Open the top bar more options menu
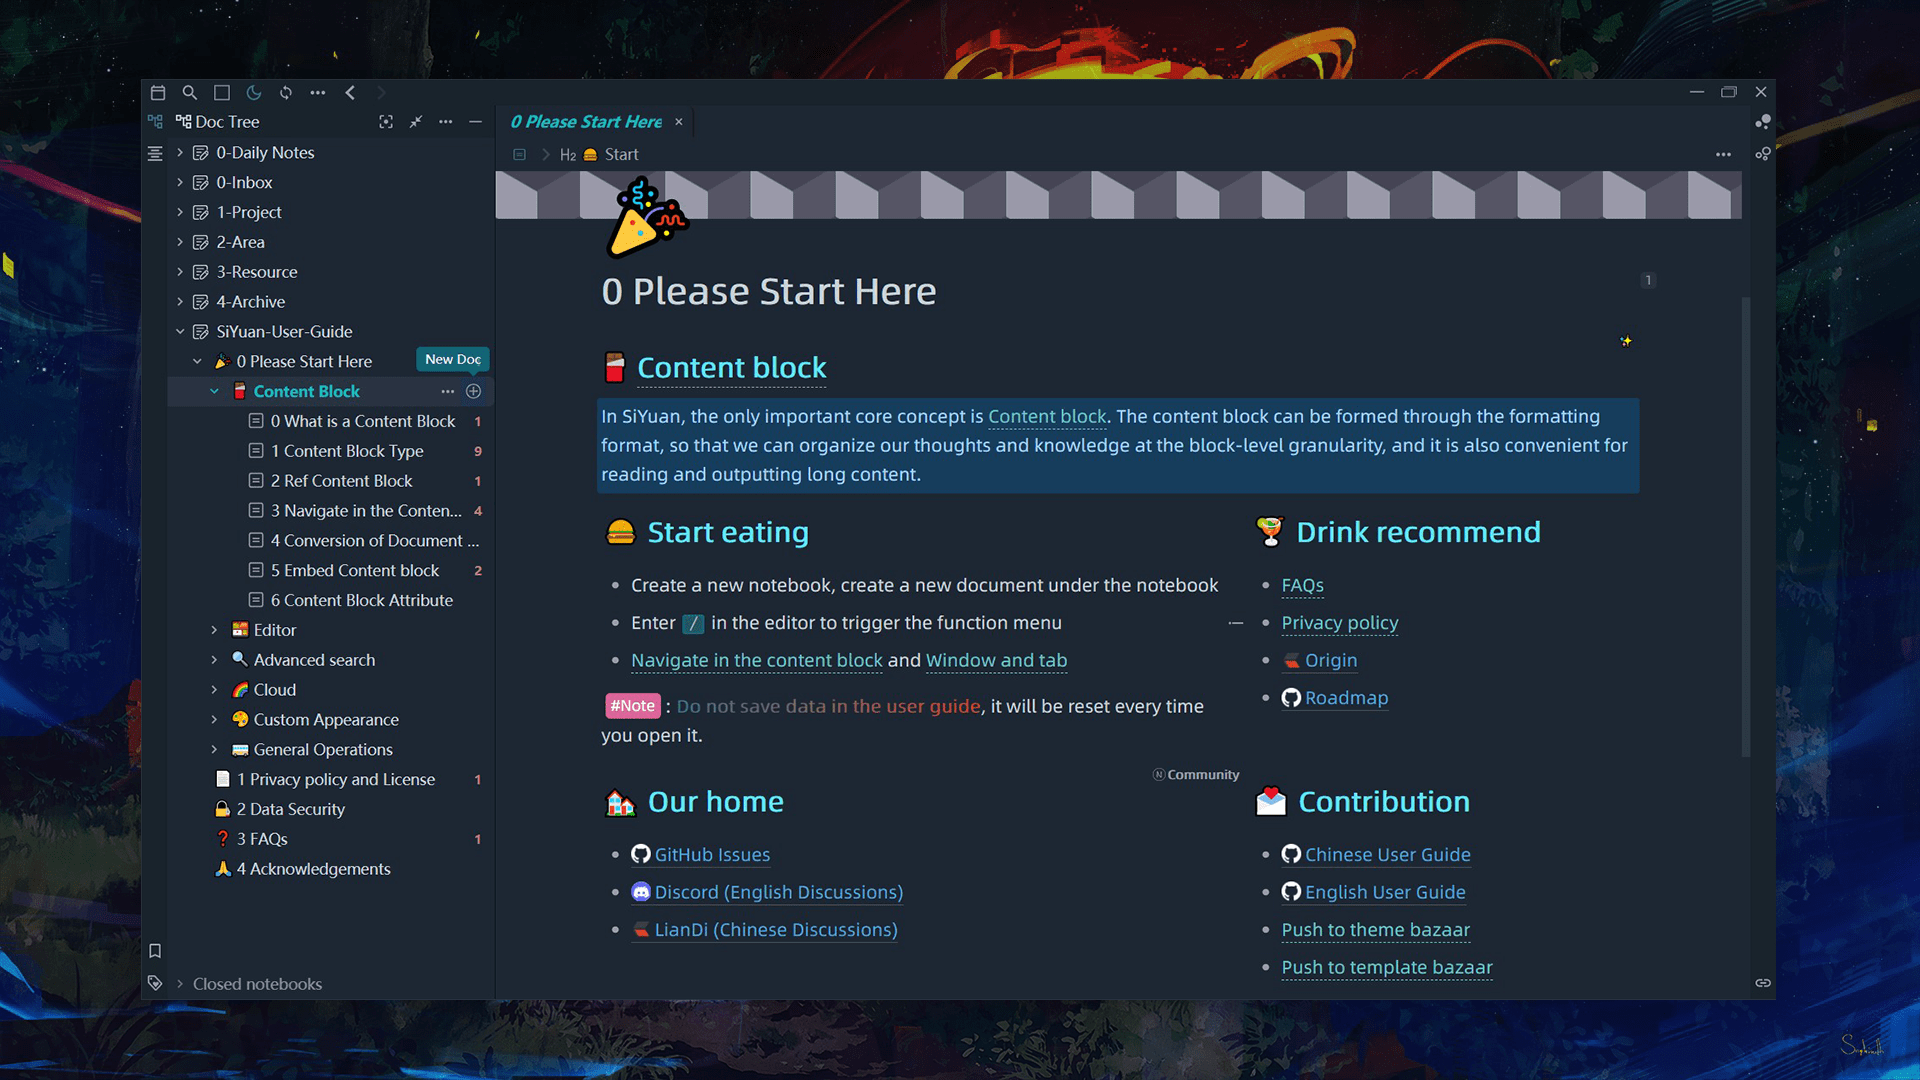The width and height of the screenshot is (1920, 1080). 318,92
